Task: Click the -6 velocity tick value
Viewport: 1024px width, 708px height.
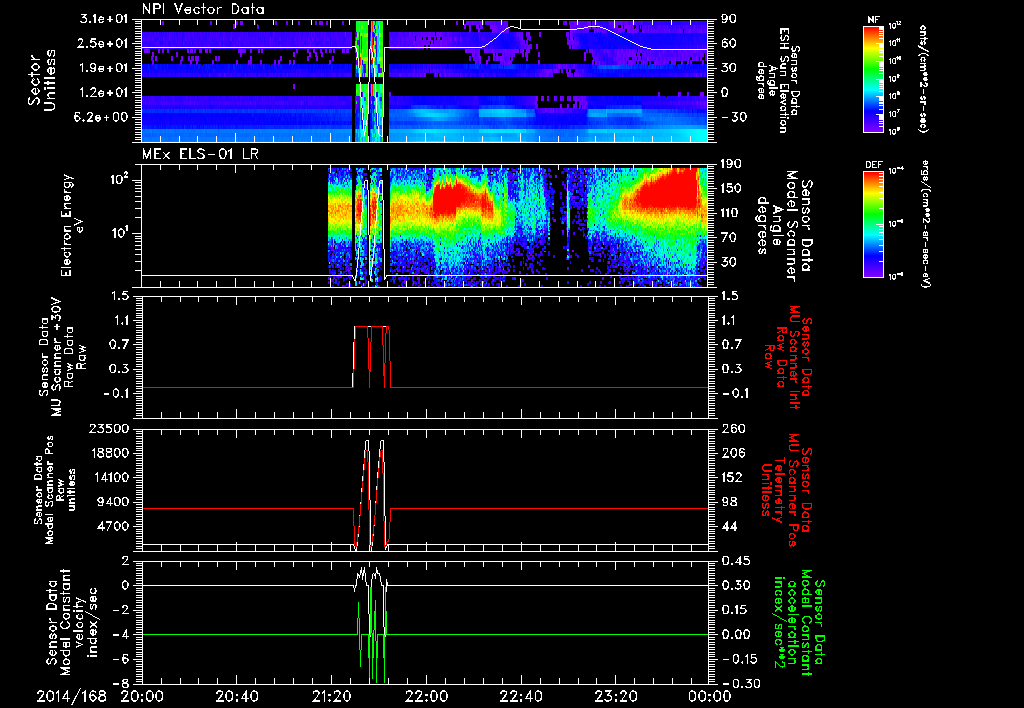Action: (x=121, y=659)
